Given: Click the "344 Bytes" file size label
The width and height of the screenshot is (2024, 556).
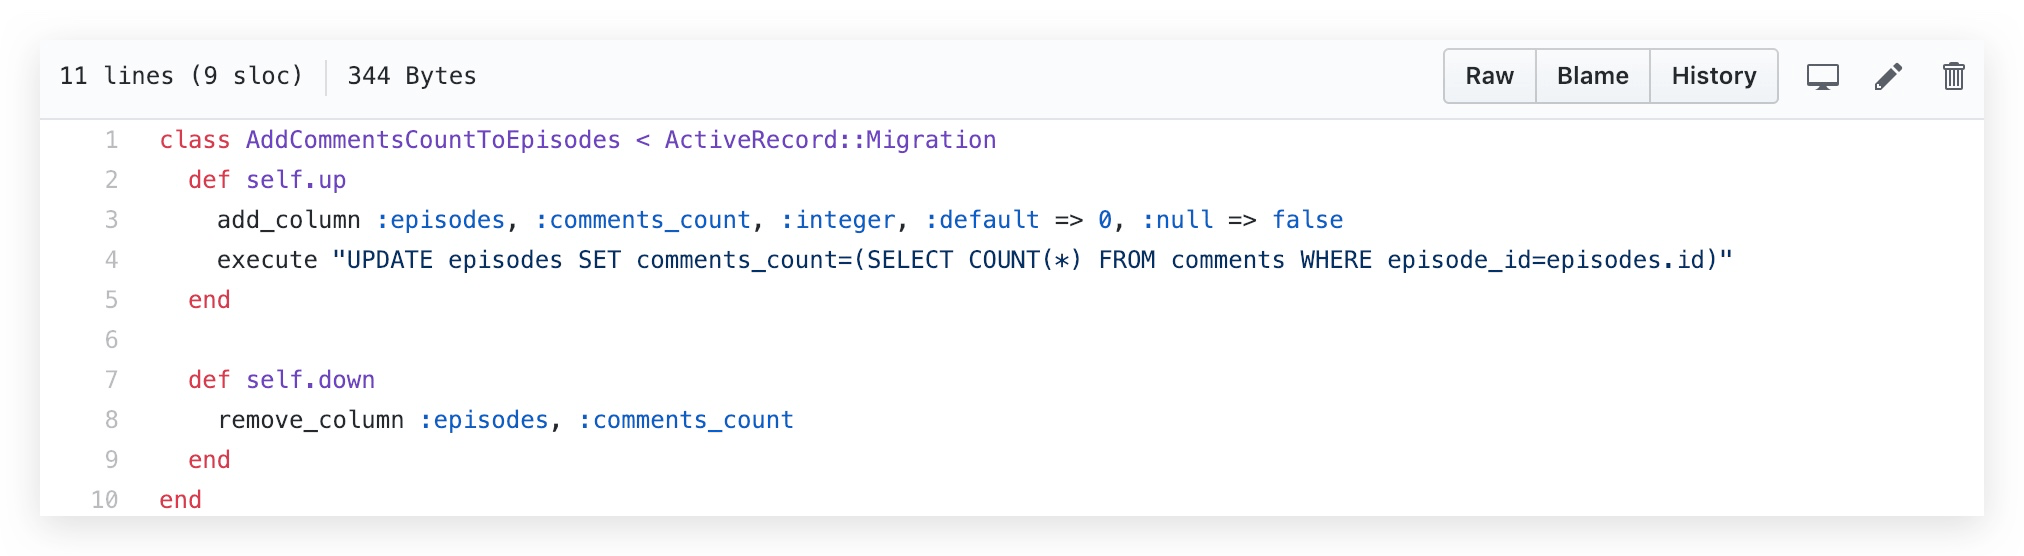Looking at the screenshot, I should pyautogui.click(x=411, y=76).
